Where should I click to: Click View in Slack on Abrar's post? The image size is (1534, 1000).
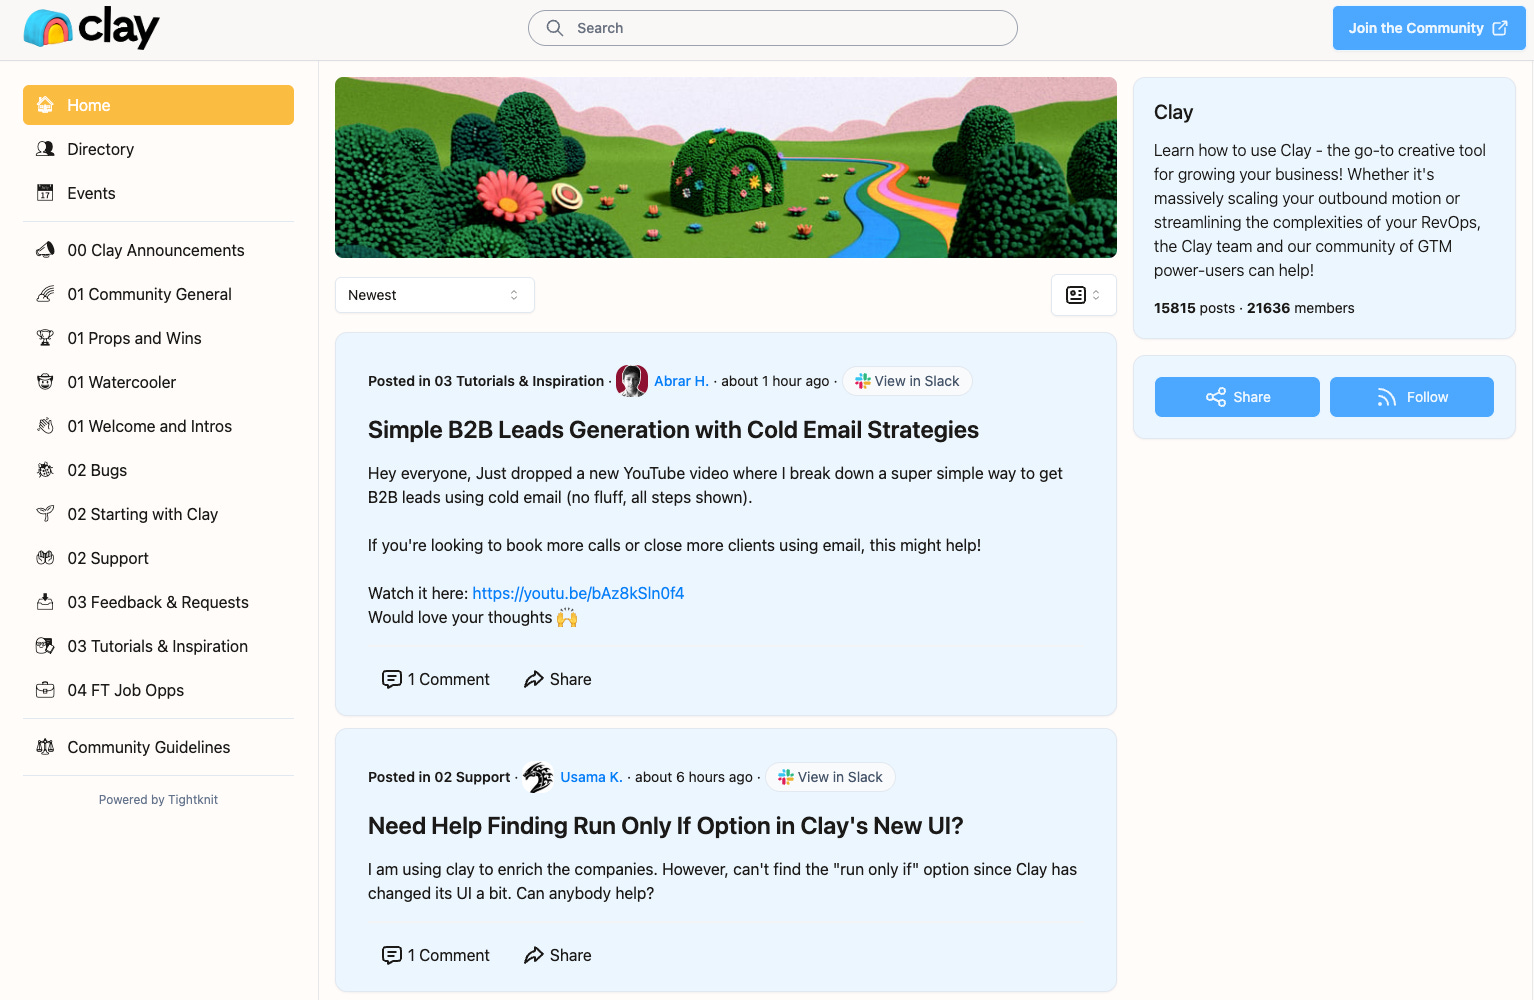click(x=907, y=381)
